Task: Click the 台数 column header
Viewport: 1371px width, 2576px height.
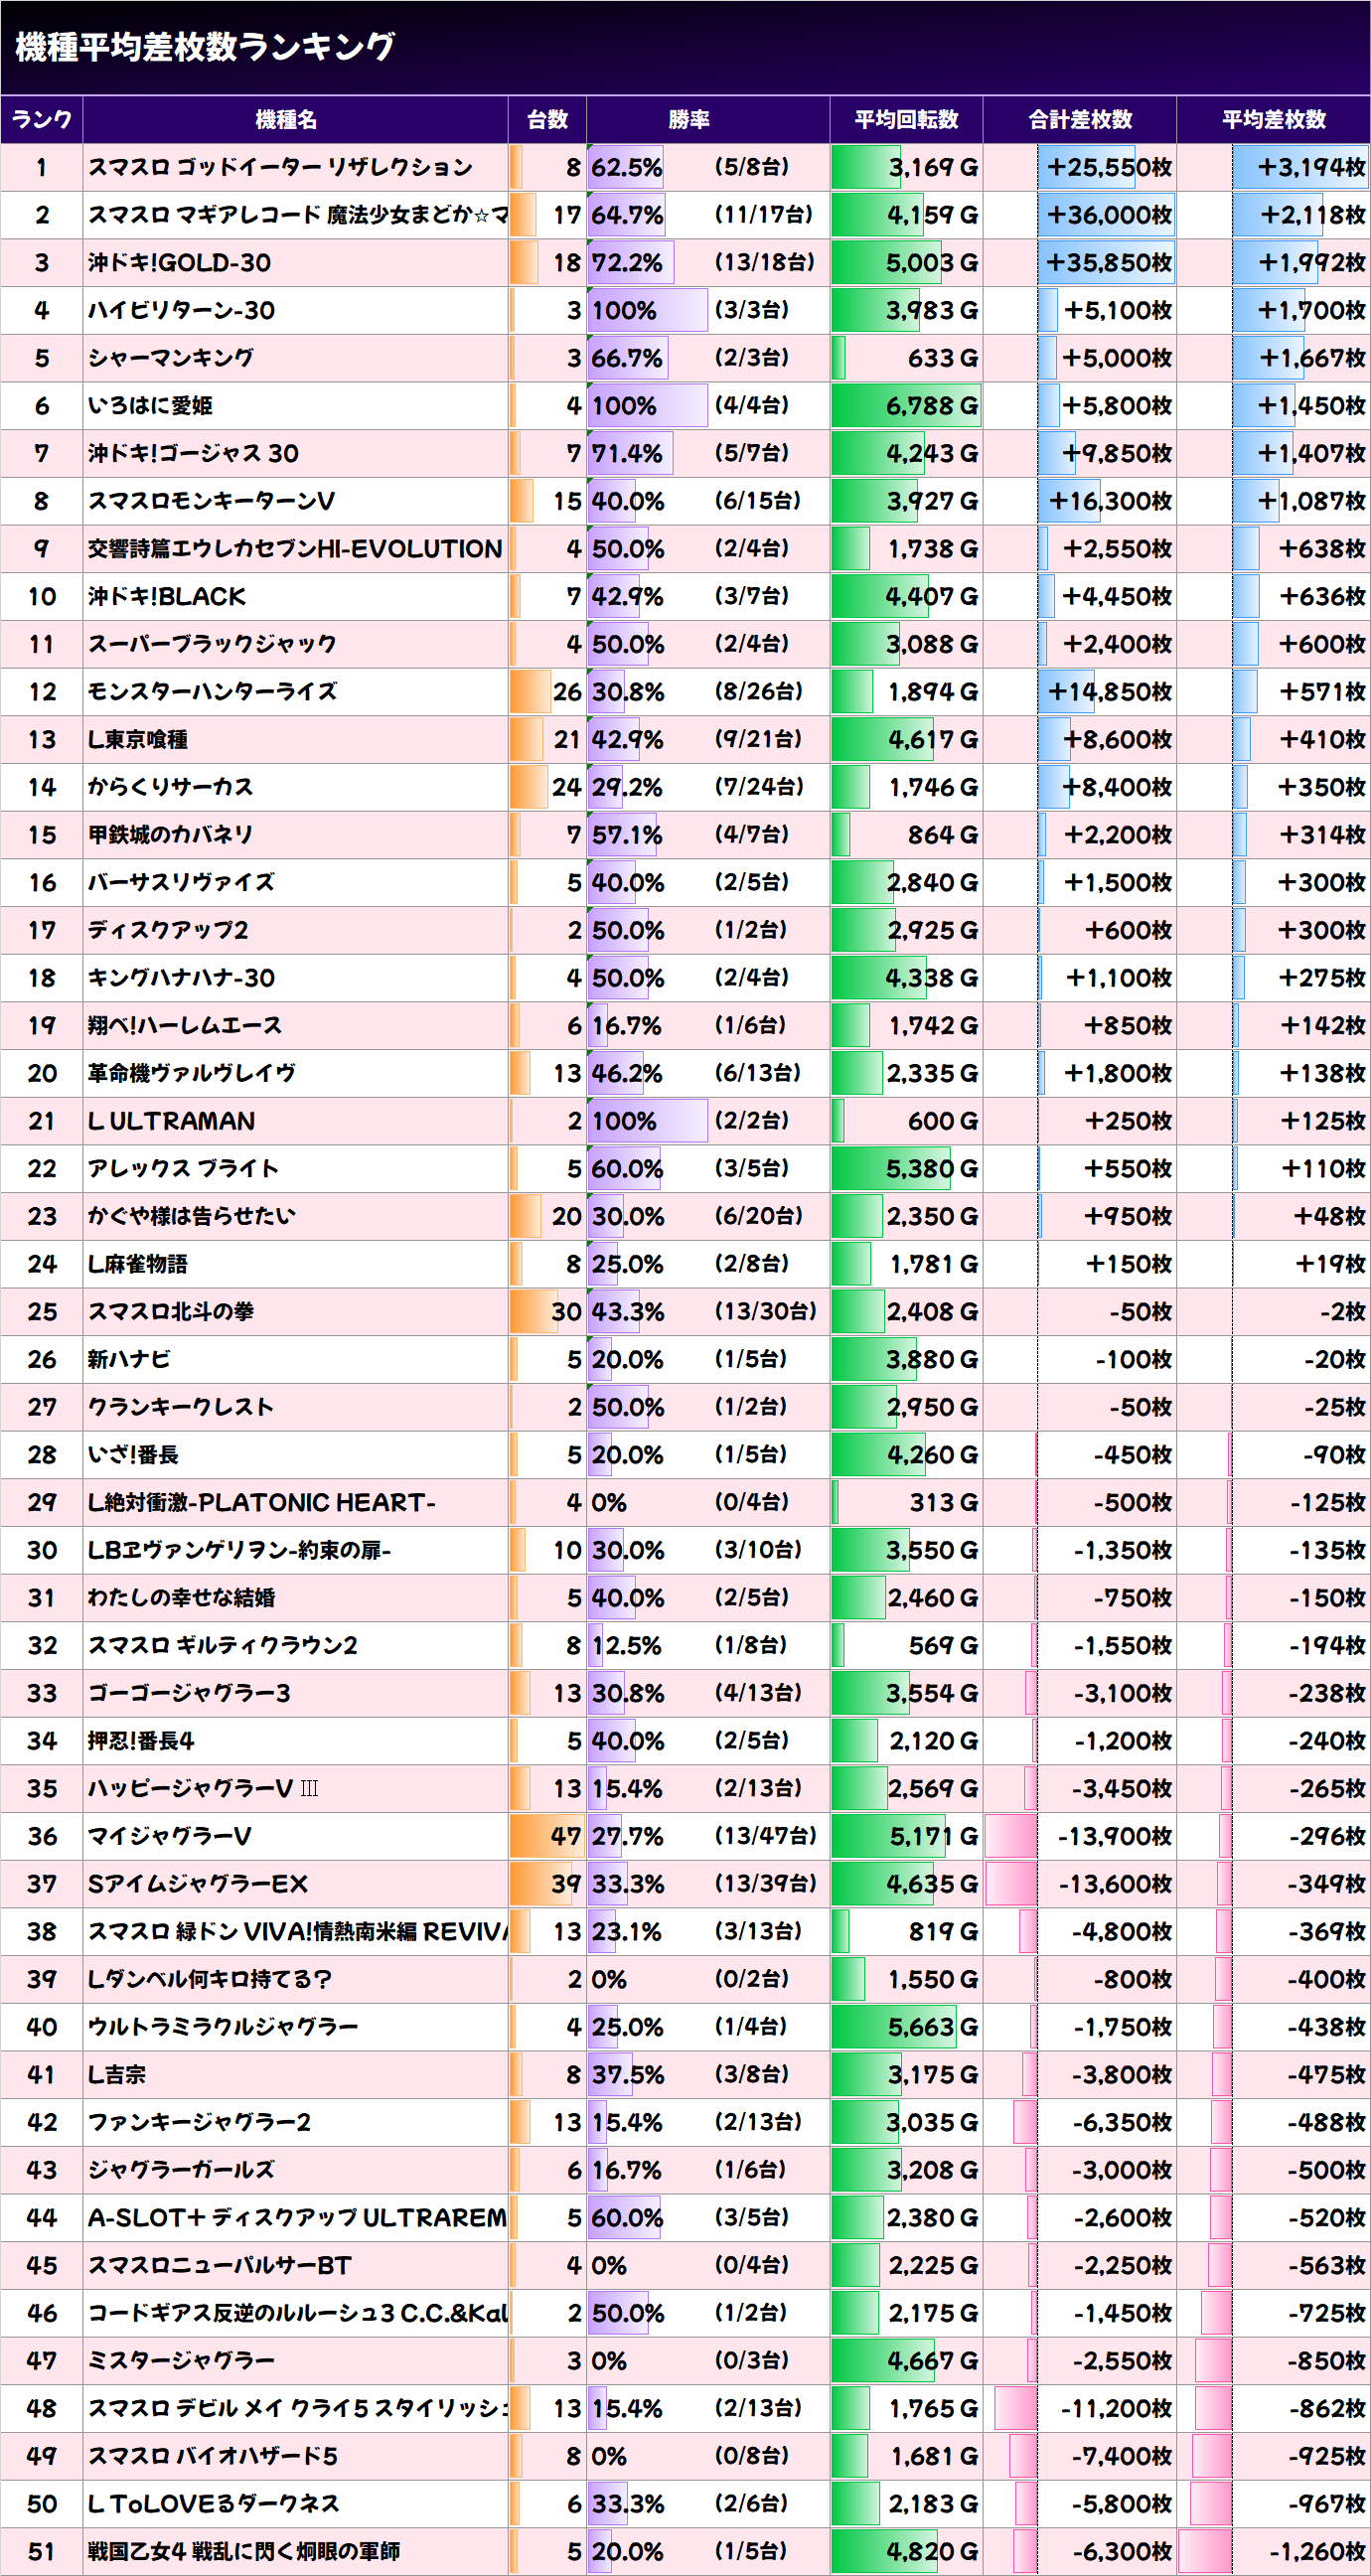Action: [547, 120]
